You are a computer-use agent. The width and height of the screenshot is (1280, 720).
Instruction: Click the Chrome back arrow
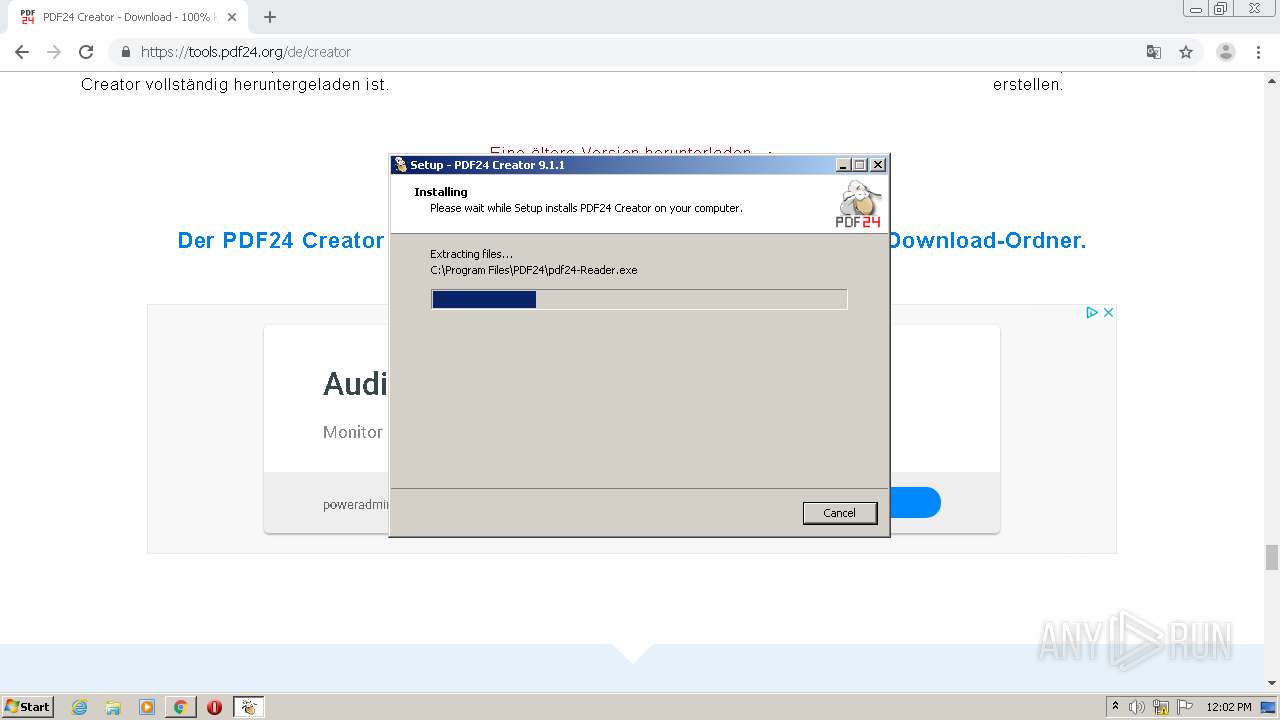(x=22, y=52)
